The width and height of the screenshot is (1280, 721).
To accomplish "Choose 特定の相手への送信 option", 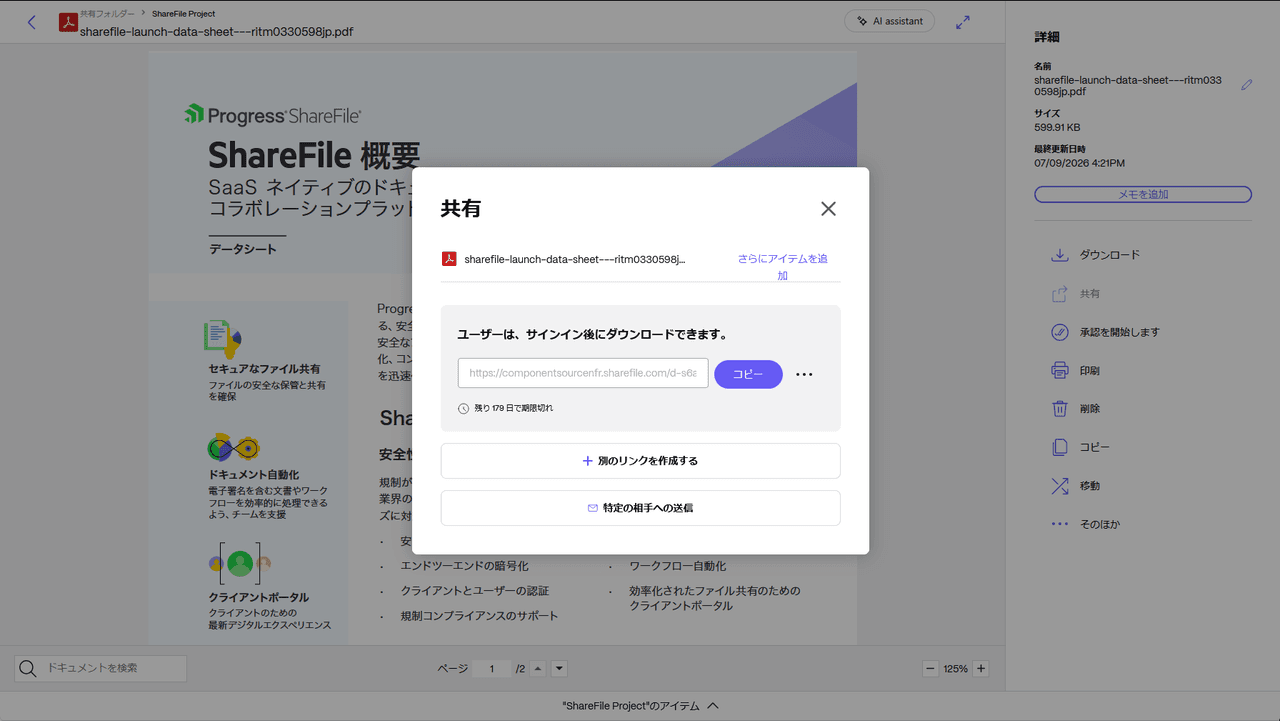I will (640, 508).
